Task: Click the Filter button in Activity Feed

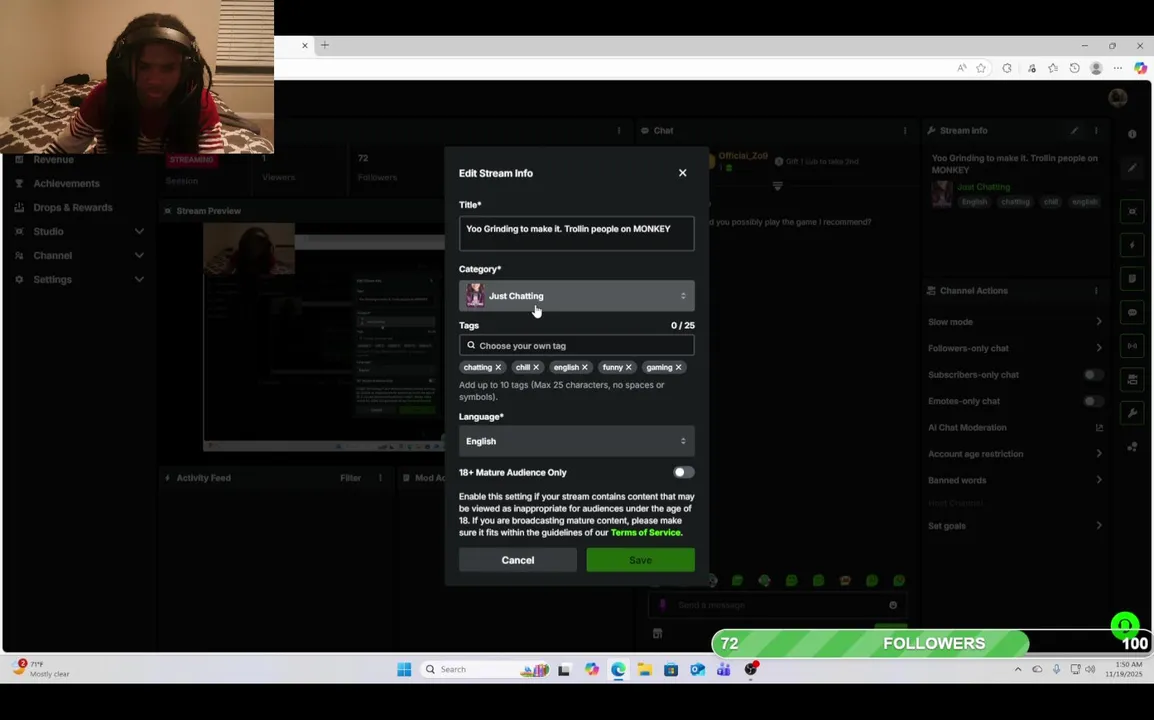Action: [x=350, y=478]
